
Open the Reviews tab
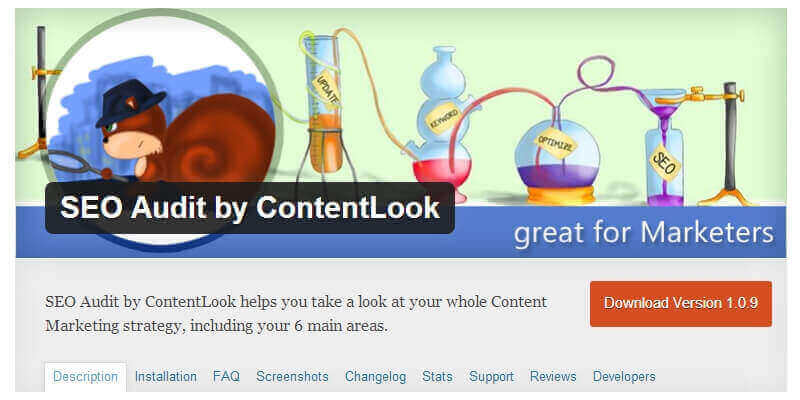553,377
